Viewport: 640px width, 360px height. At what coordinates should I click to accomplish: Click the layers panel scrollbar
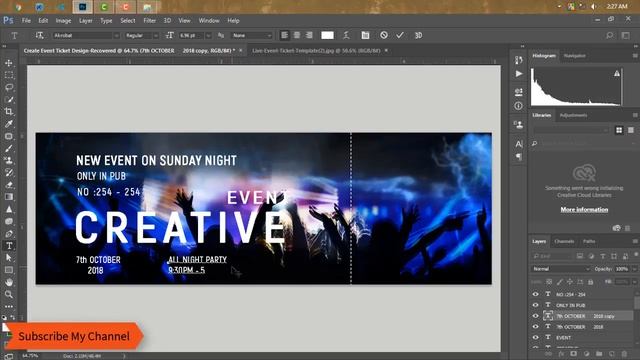tap(636, 302)
